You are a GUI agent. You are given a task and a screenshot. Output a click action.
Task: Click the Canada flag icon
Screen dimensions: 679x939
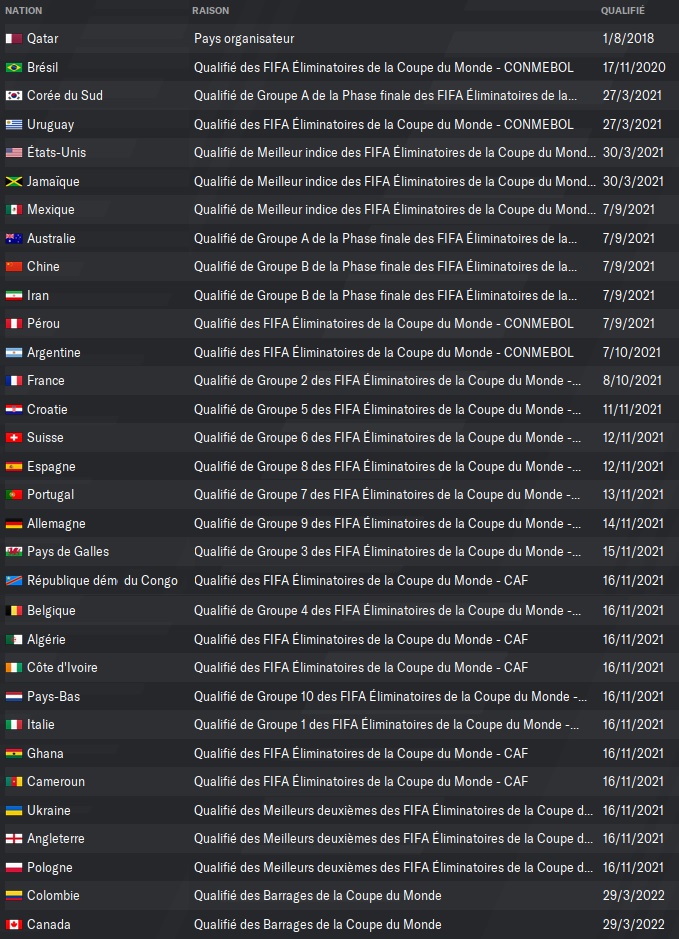(14, 925)
